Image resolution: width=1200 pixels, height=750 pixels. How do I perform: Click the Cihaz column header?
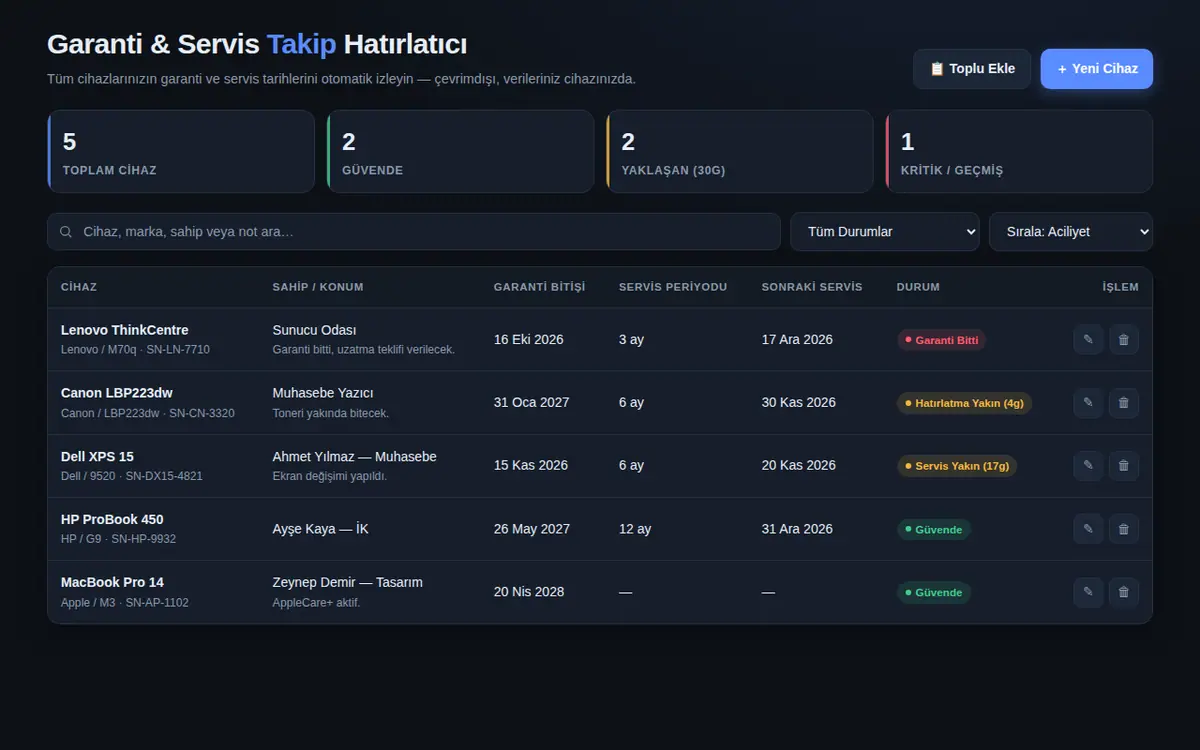click(x=79, y=287)
